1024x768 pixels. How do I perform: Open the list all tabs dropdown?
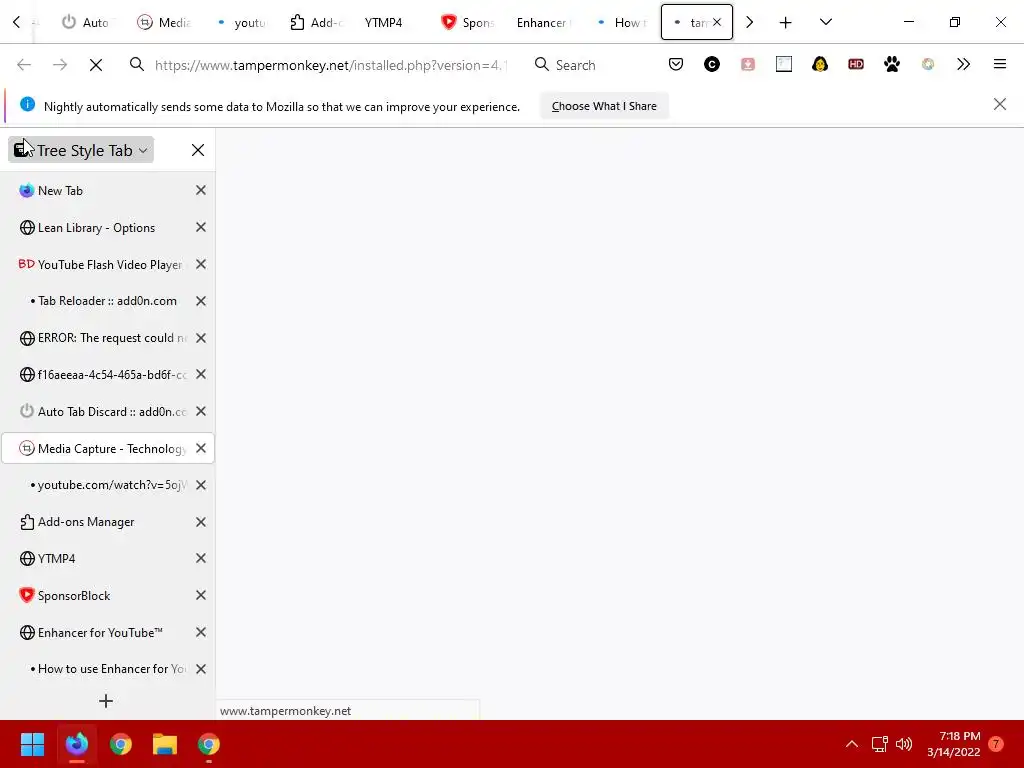click(825, 22)
